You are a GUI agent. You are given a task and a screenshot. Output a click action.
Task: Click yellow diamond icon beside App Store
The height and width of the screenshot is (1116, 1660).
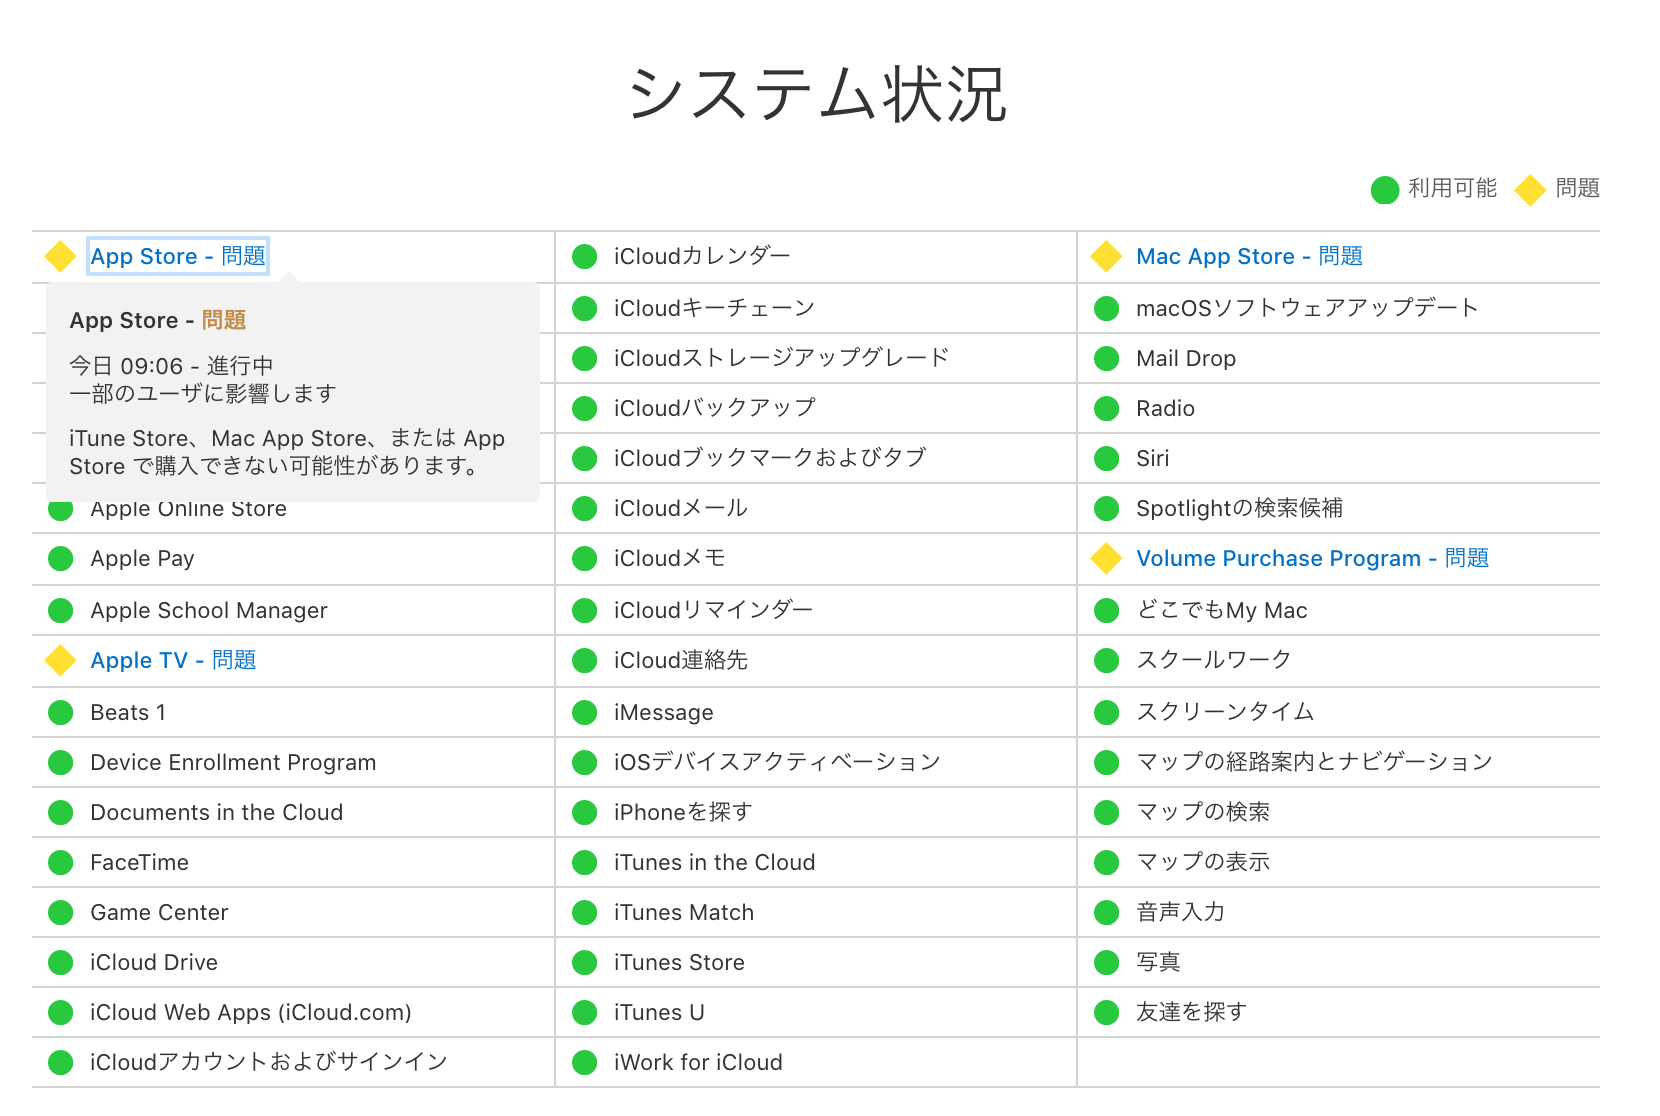pyautogui.click(x=61, y=257)
